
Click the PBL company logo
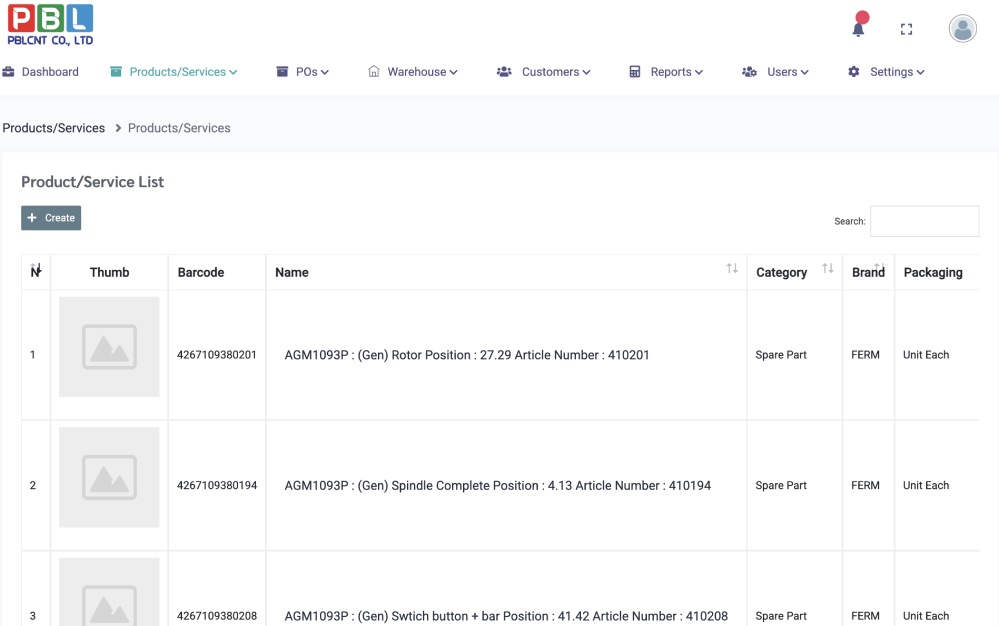(50, 25)
